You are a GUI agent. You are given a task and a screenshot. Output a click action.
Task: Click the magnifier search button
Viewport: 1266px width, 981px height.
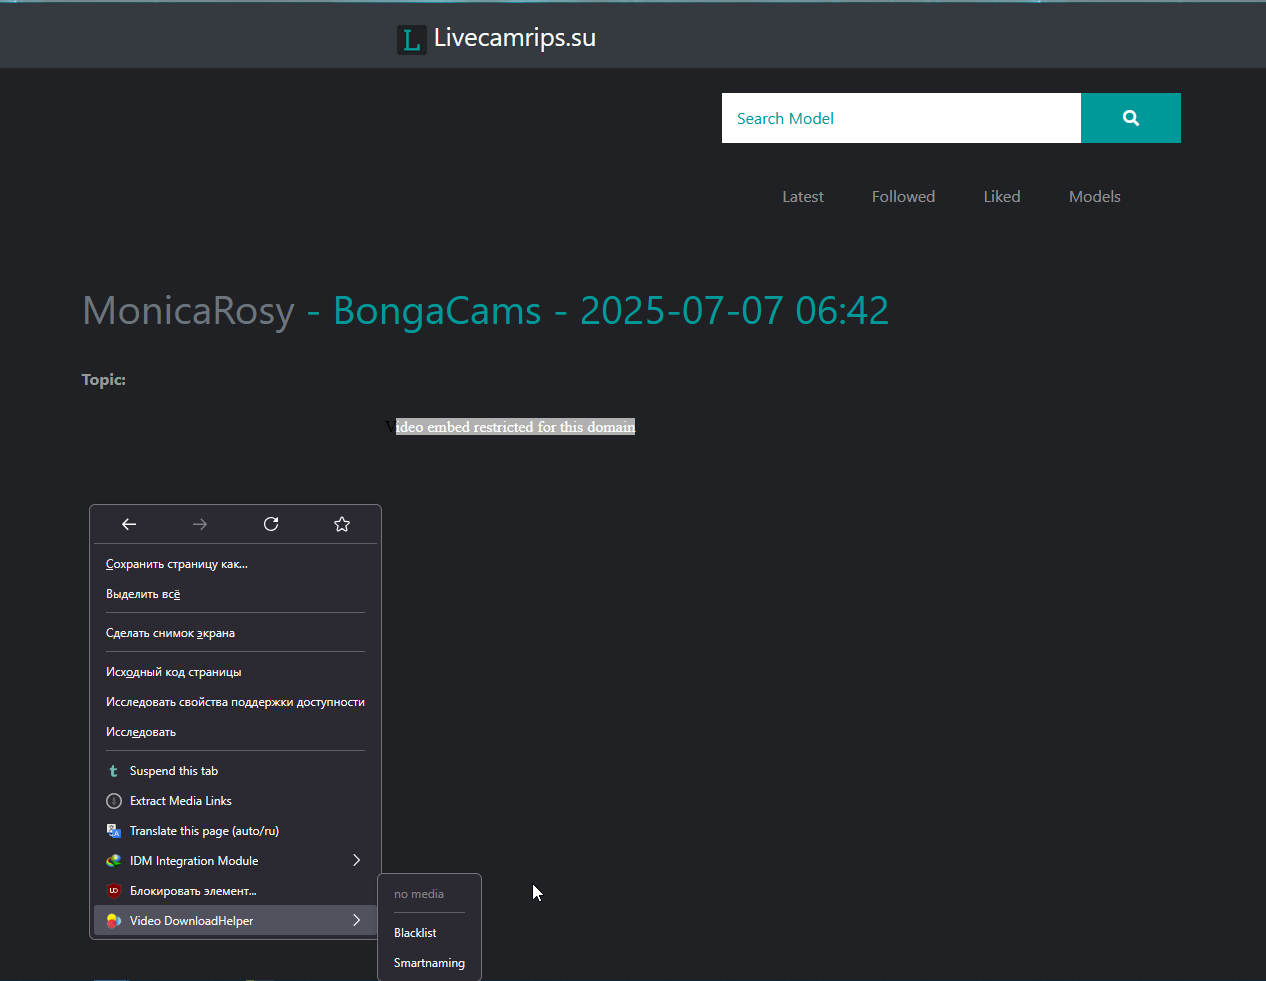click(x=1131, y=118)
